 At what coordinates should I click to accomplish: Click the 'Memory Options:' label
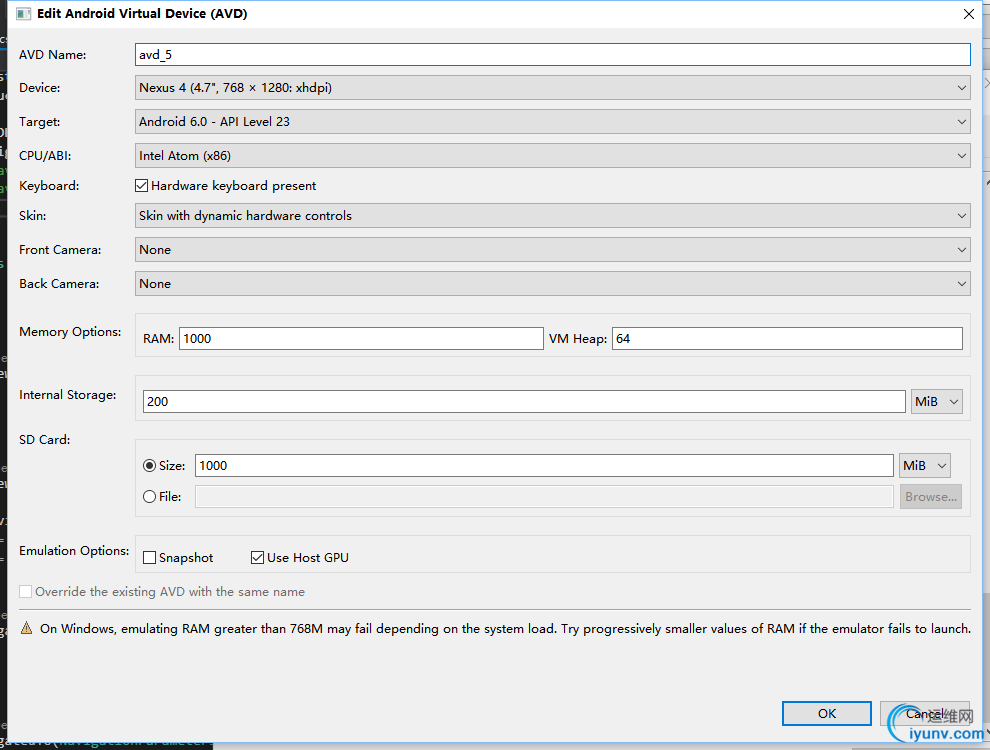(x=70, y=331)
